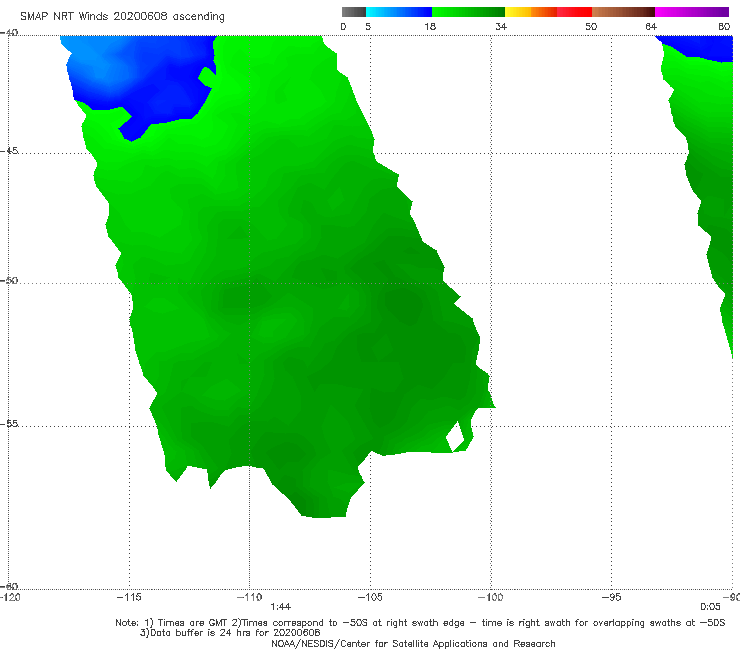Click the color bar label "5"
Image resolution: width=740 pixels, height=650 pixels.
pyautogui.click(x=368, y=27)
